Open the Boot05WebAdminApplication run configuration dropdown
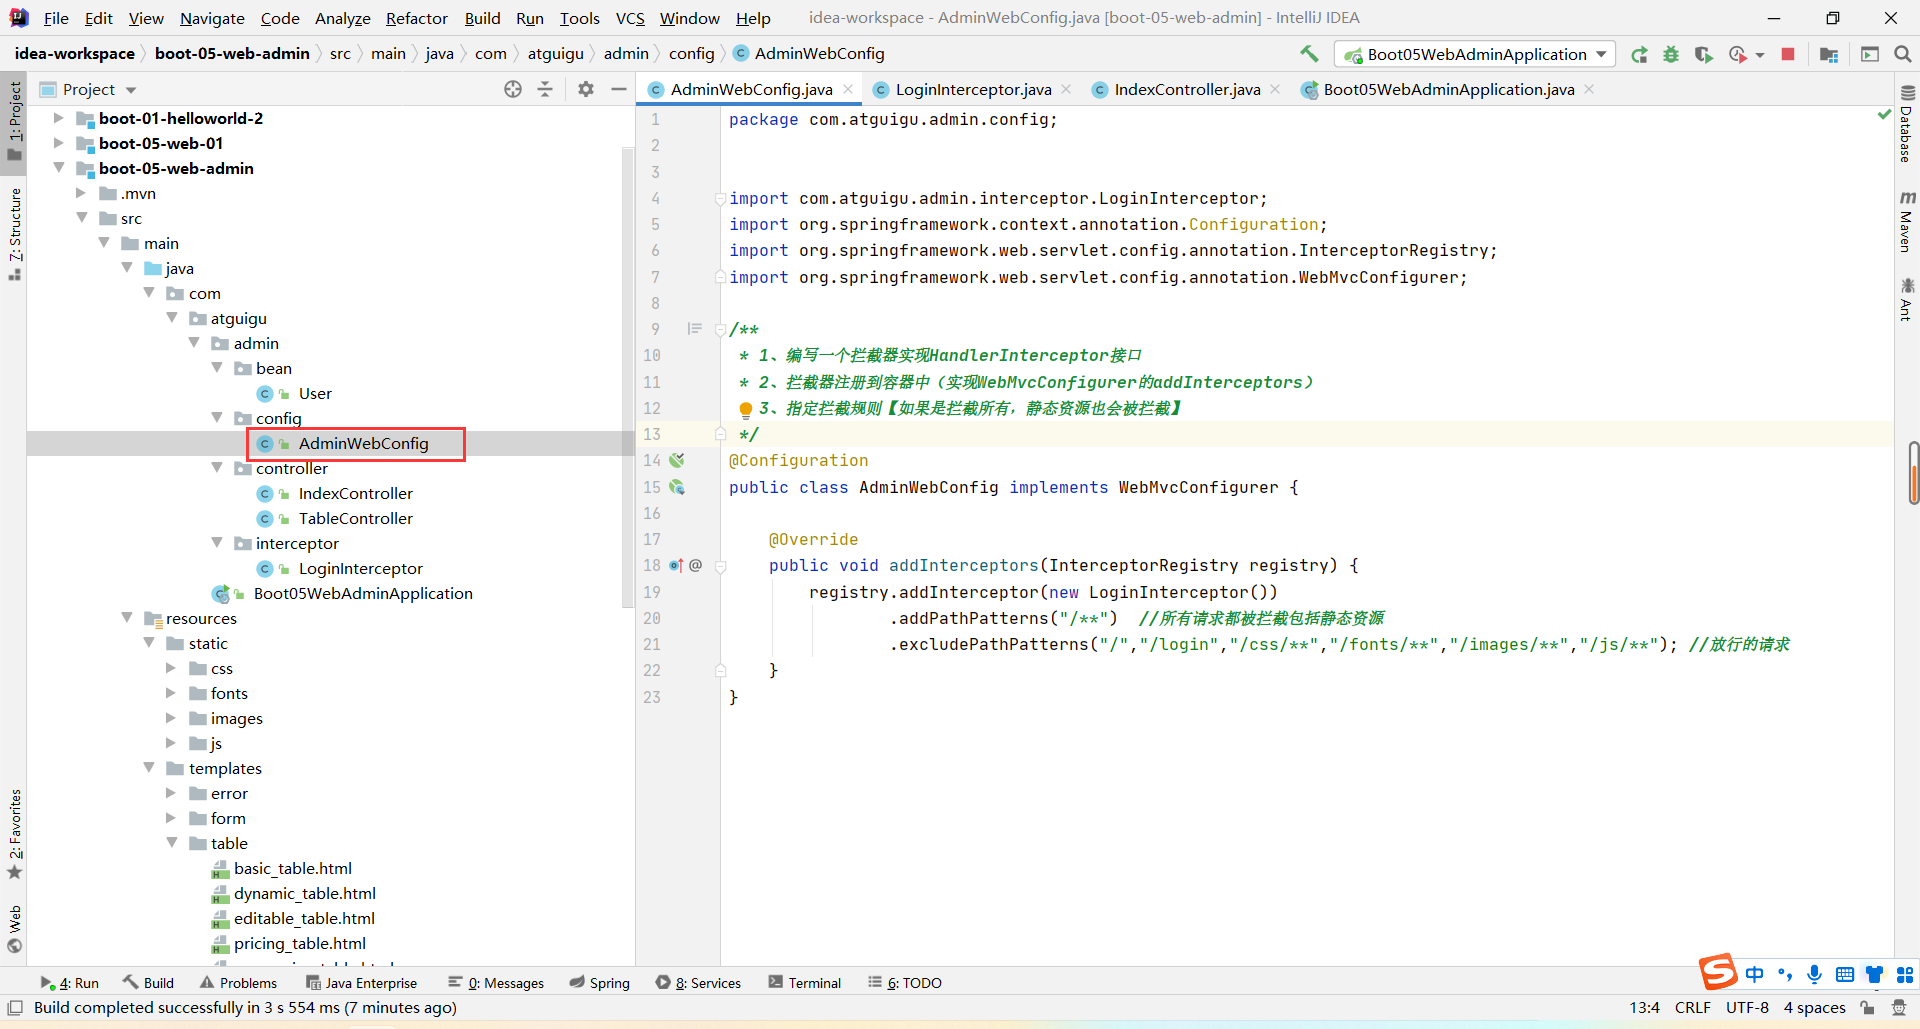 point(1476,55)
